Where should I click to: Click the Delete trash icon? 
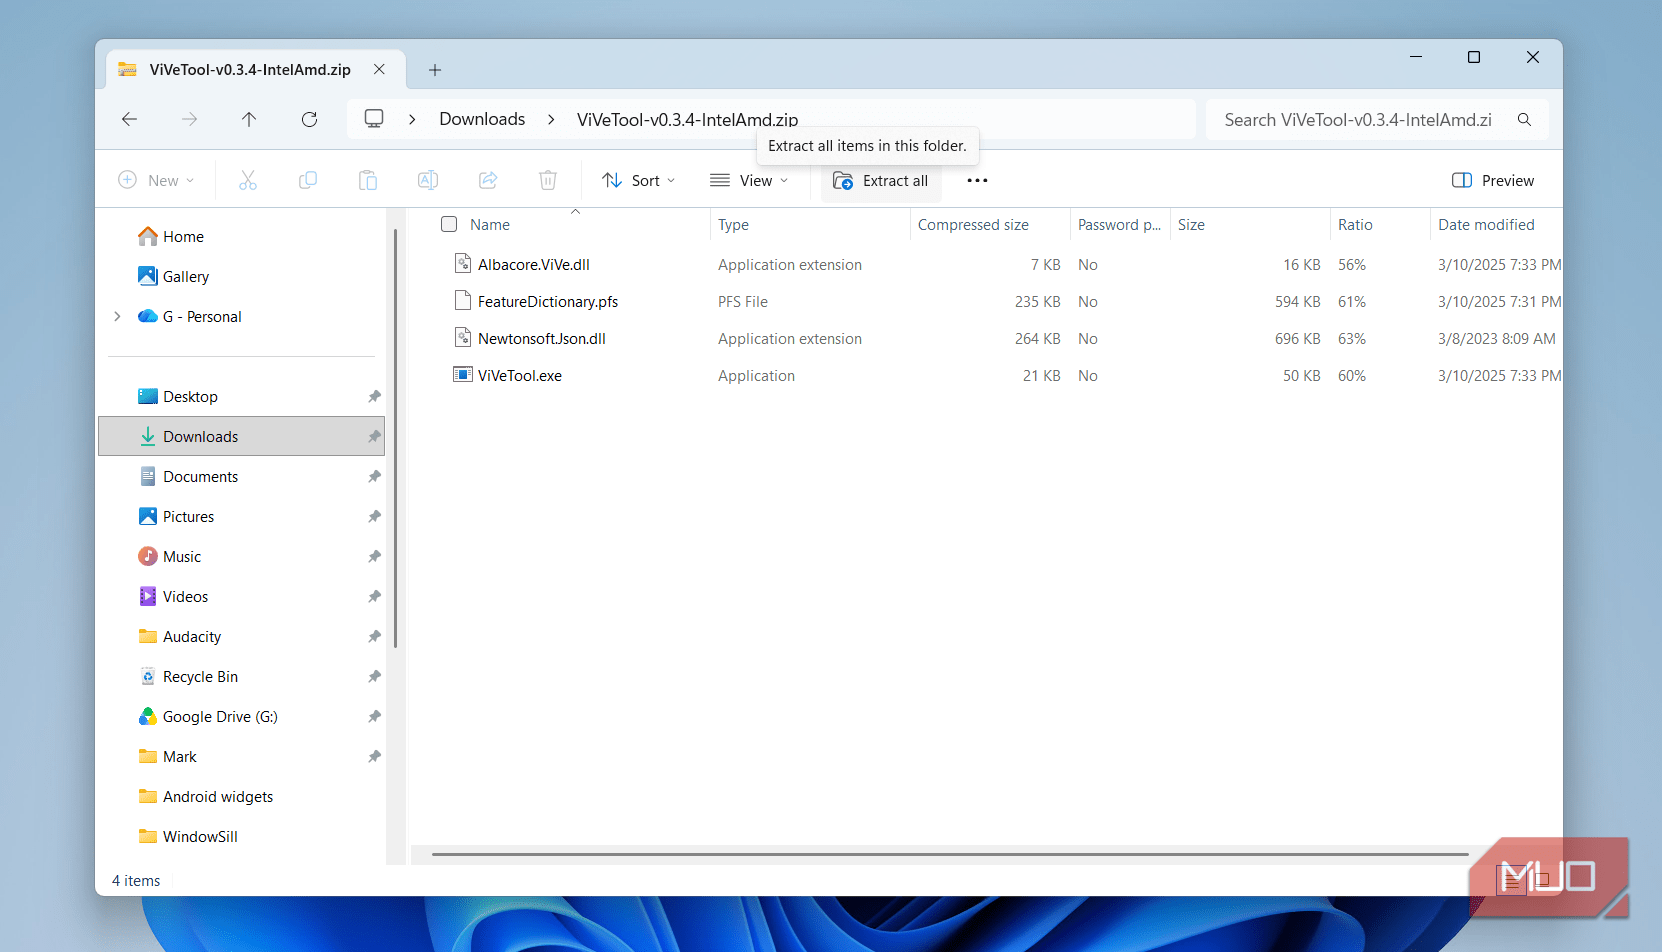click(548, 180)
